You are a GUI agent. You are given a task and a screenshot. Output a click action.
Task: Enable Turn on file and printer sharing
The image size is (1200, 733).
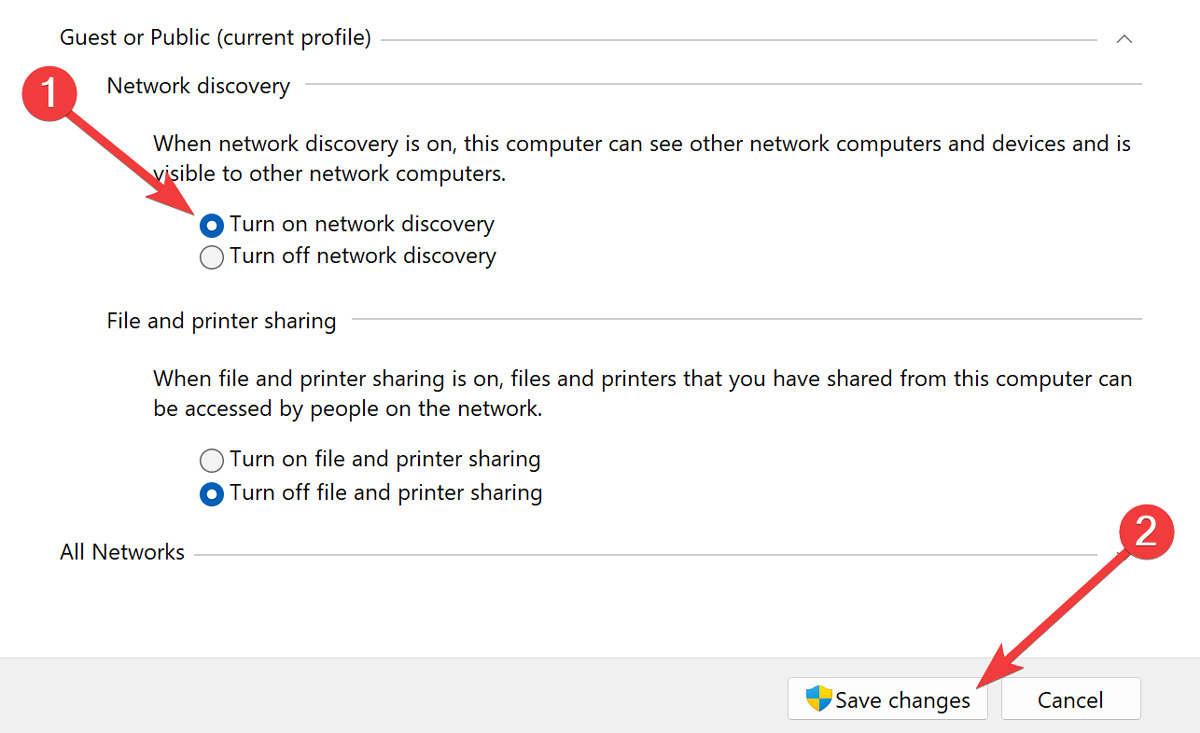click(x=211, y=460)
